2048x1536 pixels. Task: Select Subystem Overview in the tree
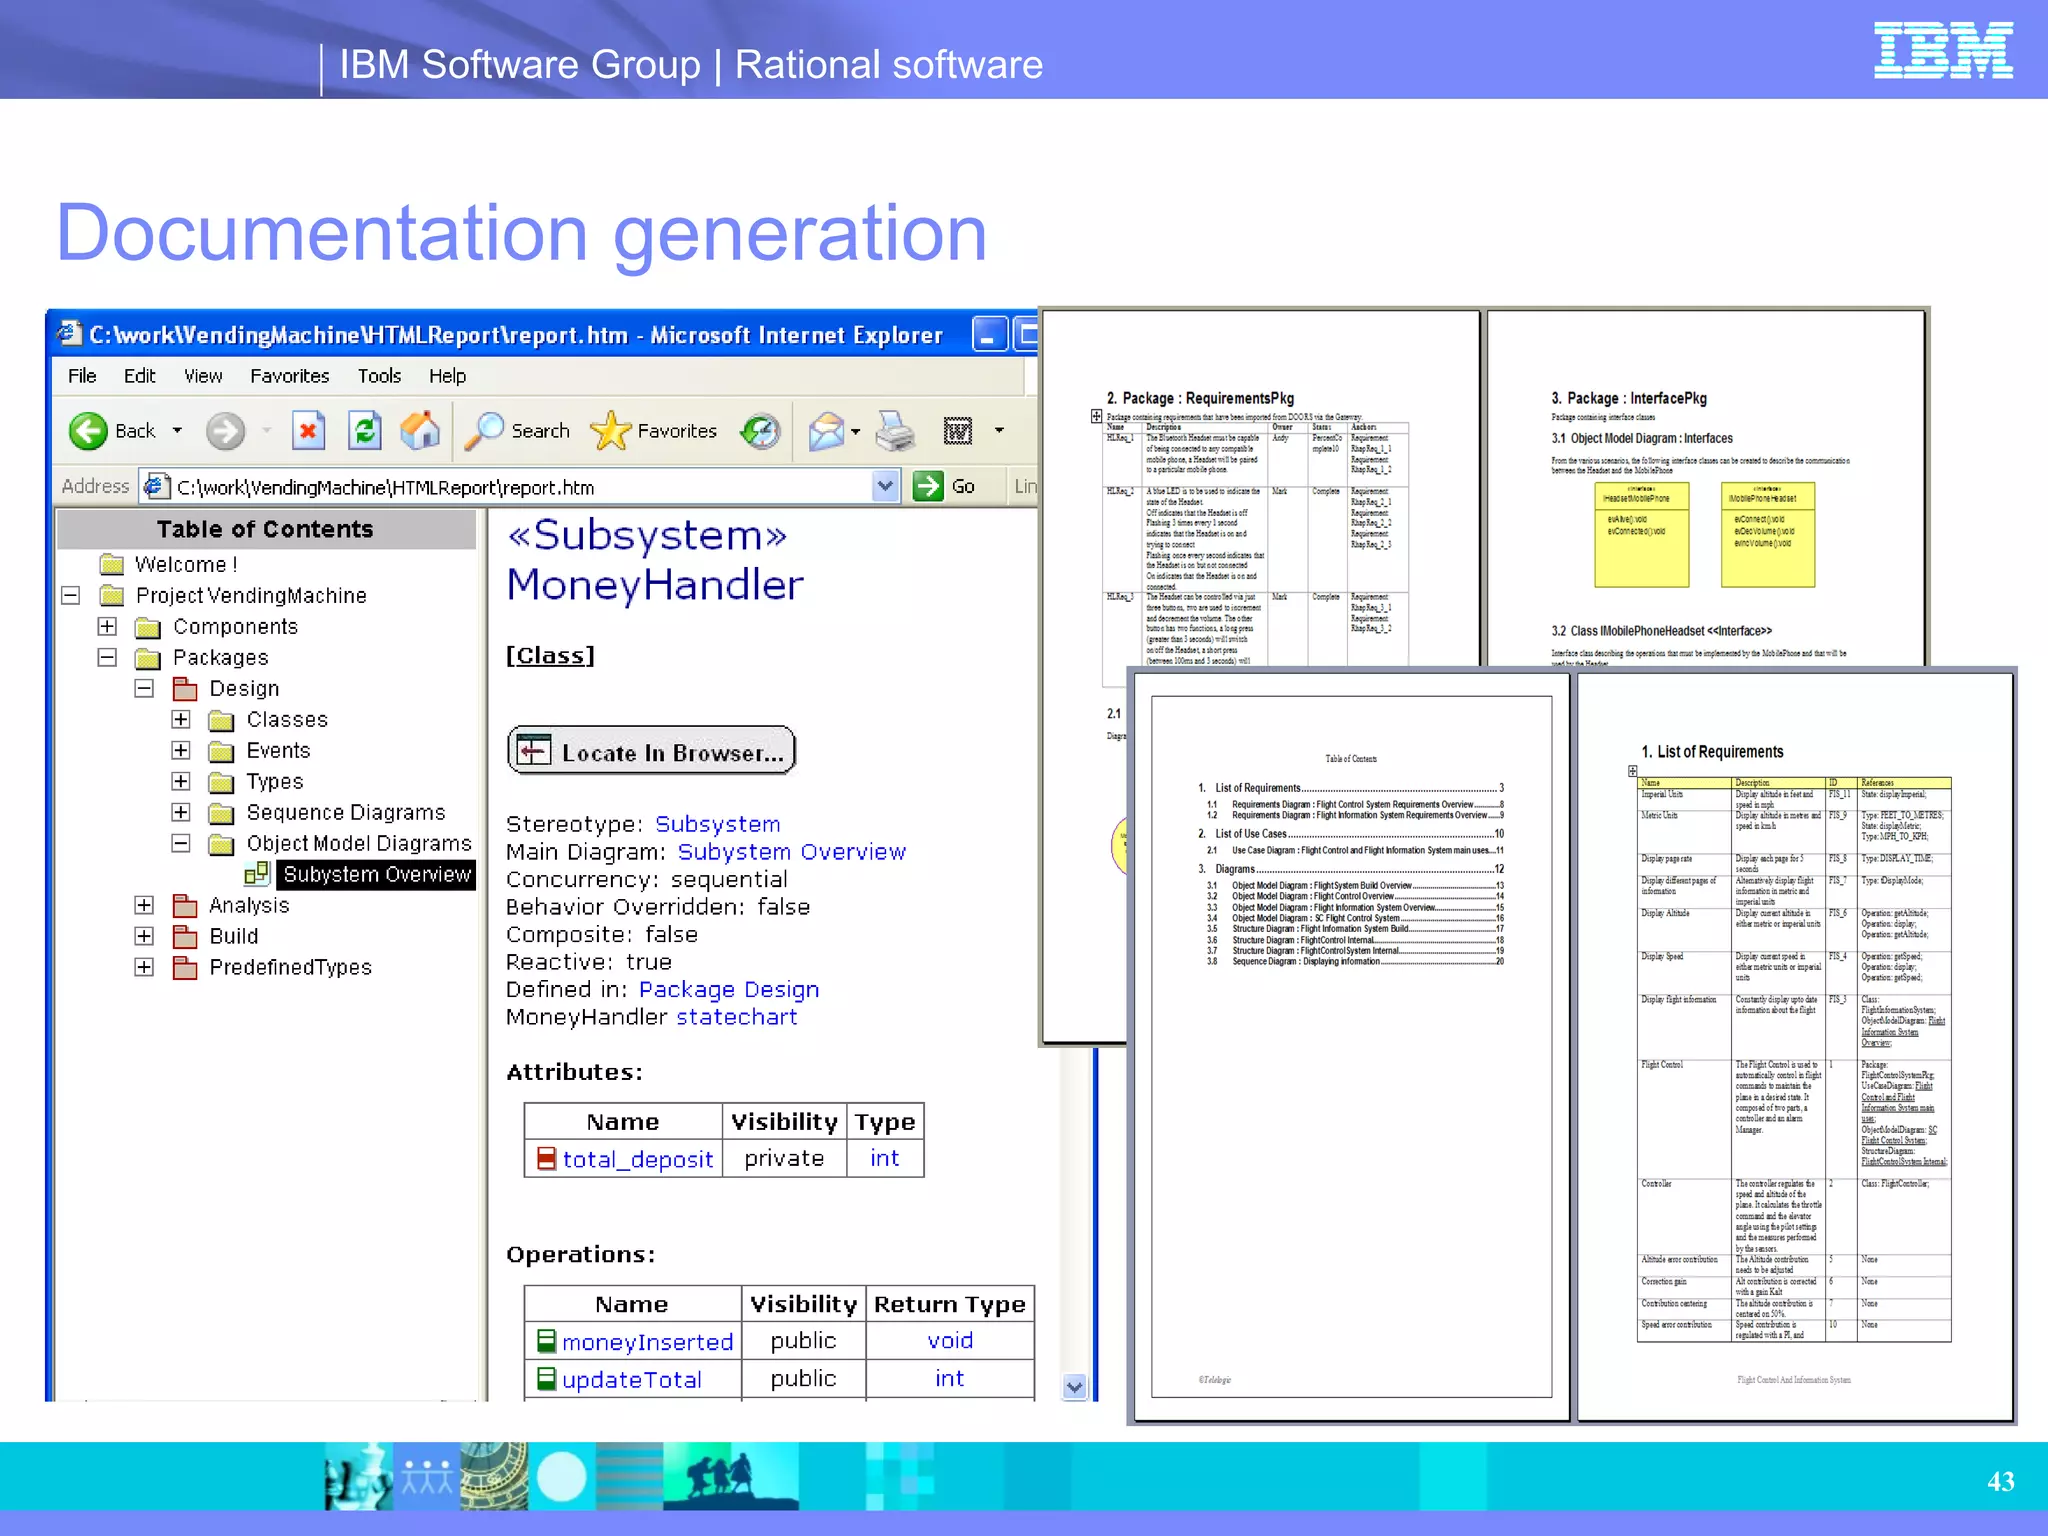[376, 874]
